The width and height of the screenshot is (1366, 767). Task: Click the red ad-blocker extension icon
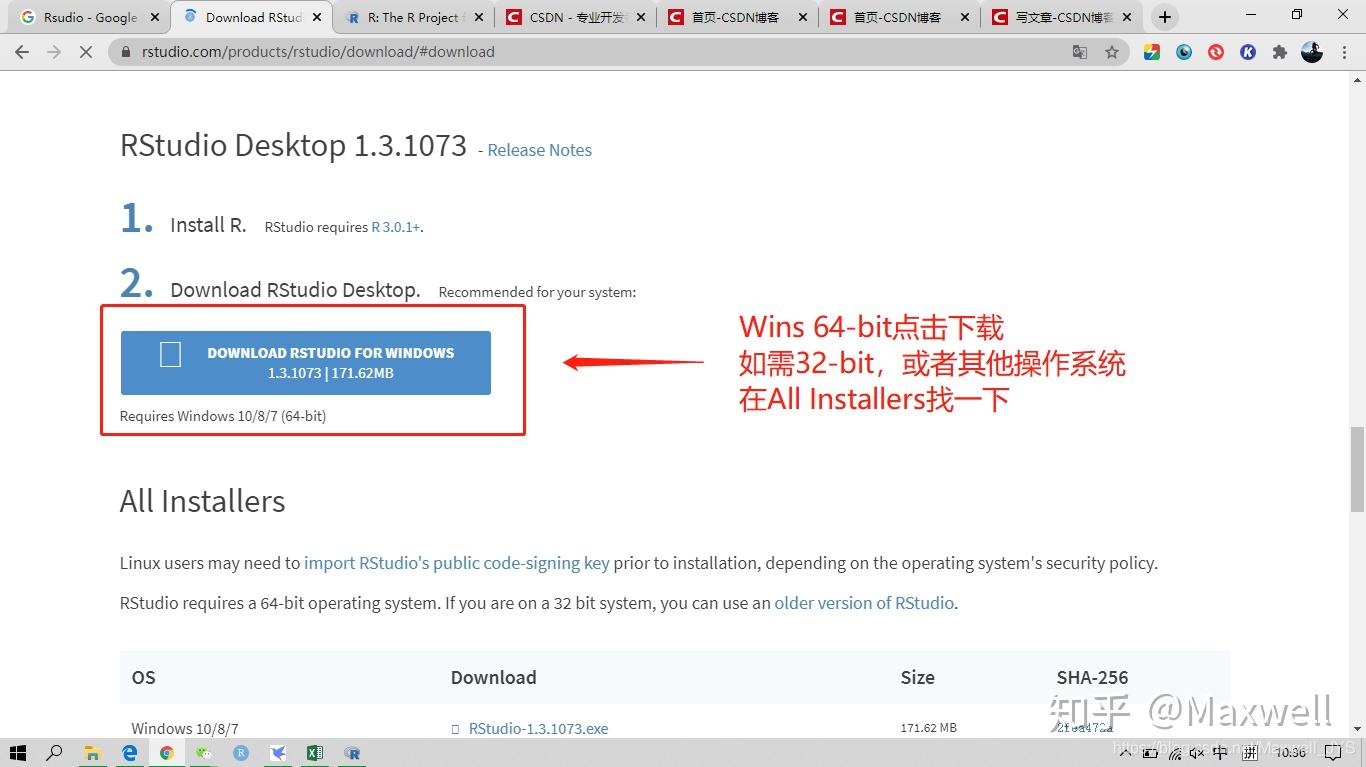(1215, 52)
